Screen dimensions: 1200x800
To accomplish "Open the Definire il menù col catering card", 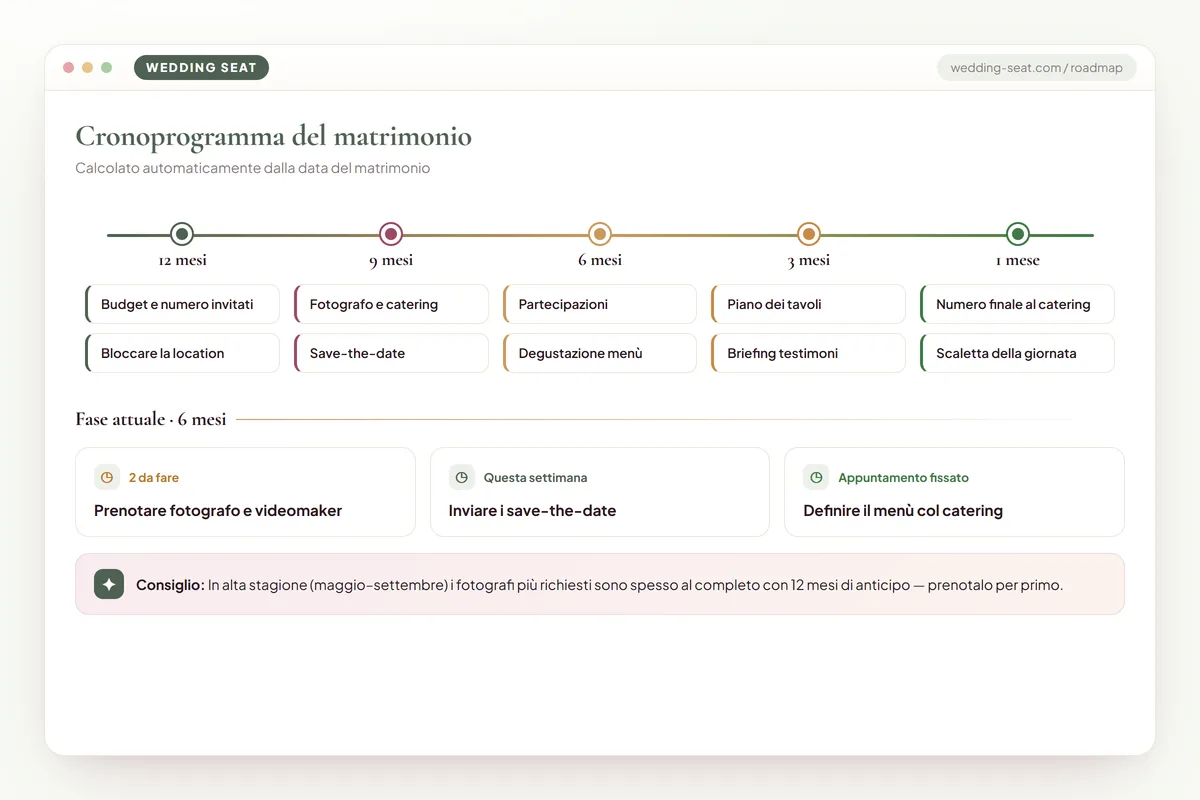I will coord(954,492).
